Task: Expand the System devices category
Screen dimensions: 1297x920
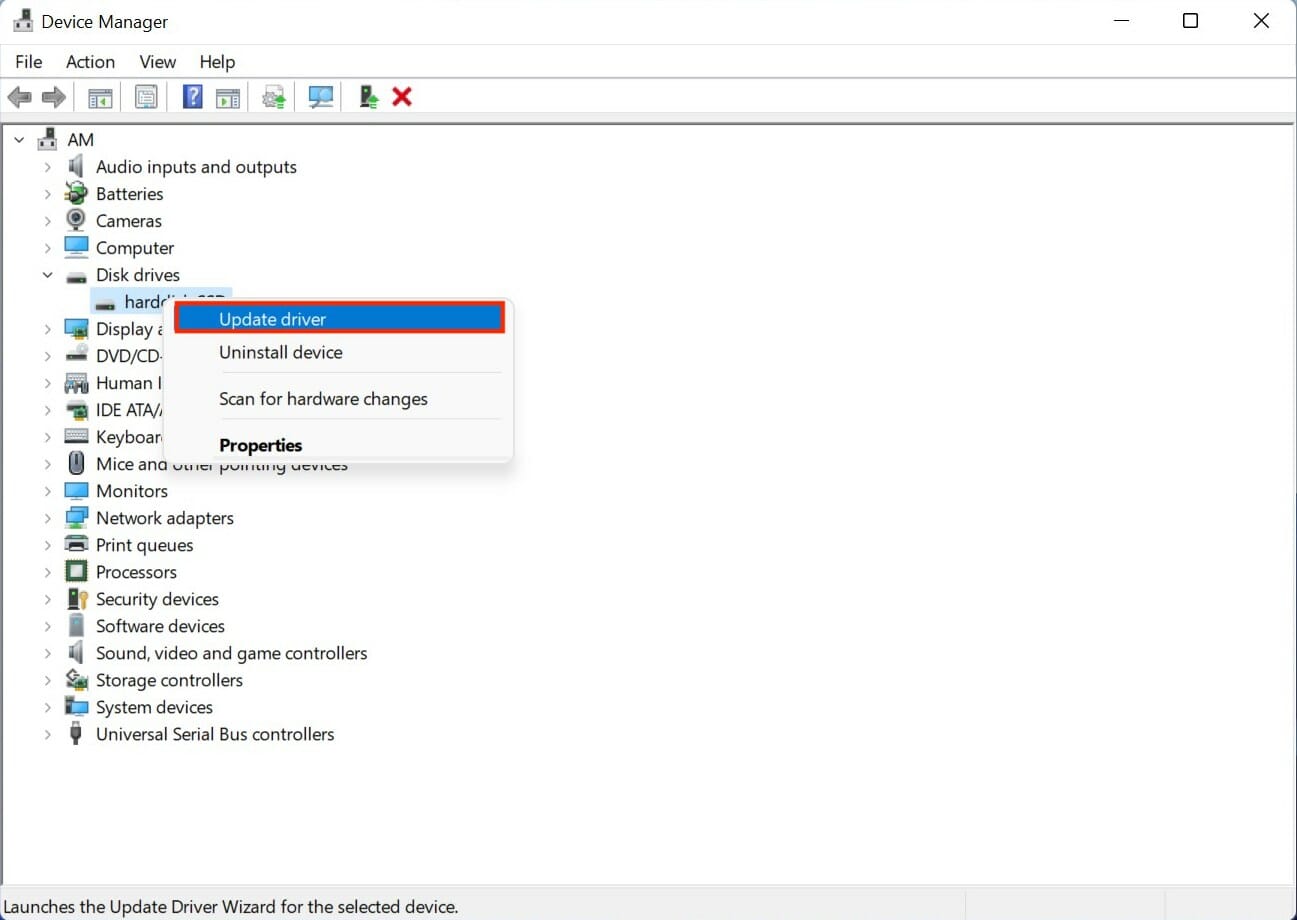Action: [x=47, y=707]
